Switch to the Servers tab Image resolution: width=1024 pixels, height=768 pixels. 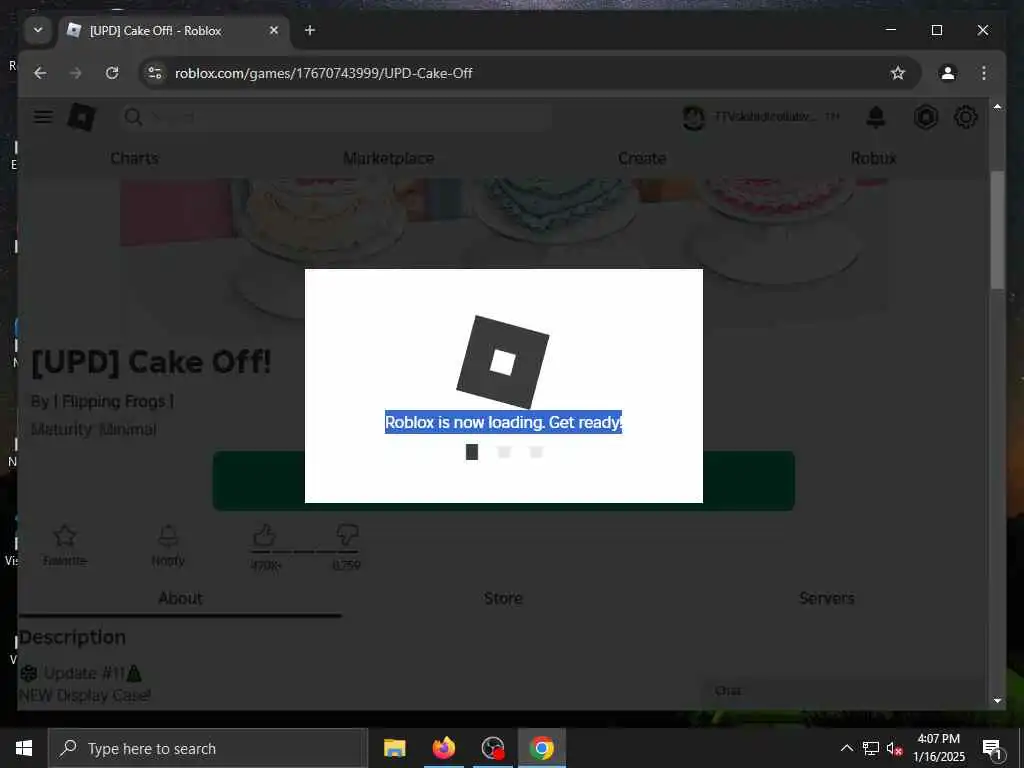[x=827, y=598]
